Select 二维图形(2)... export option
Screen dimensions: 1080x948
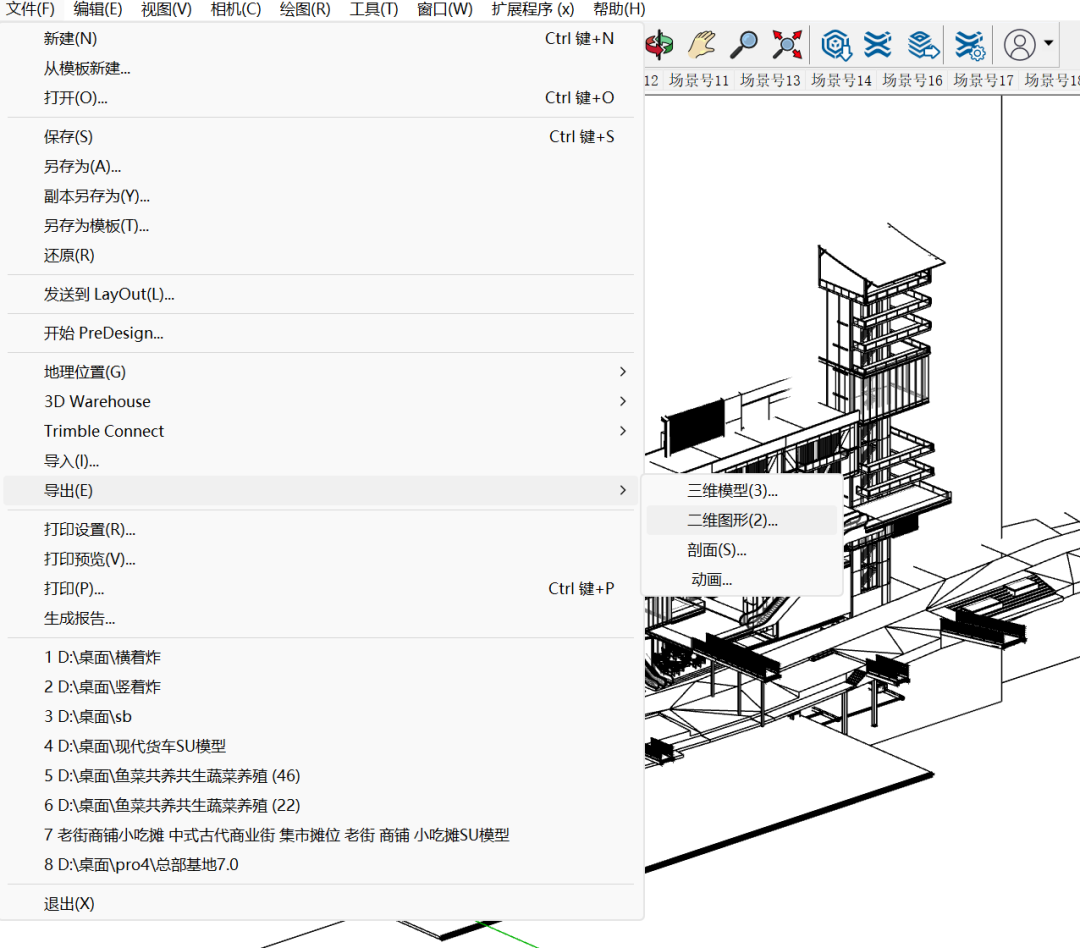pyautogui.click(x=742, y=521)
